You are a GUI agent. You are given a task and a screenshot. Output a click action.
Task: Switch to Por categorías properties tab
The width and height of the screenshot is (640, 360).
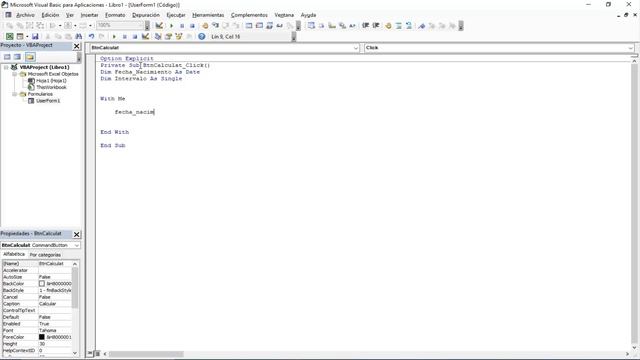[x=45, y=255]
